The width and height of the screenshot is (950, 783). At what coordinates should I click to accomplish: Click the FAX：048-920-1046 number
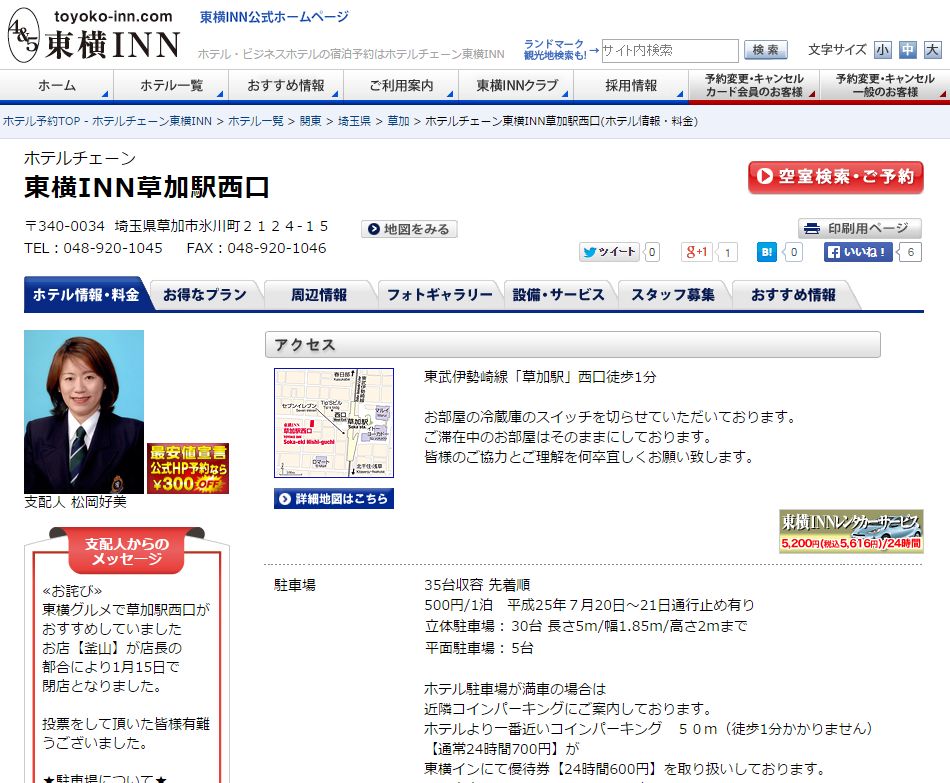pos(256,248)
